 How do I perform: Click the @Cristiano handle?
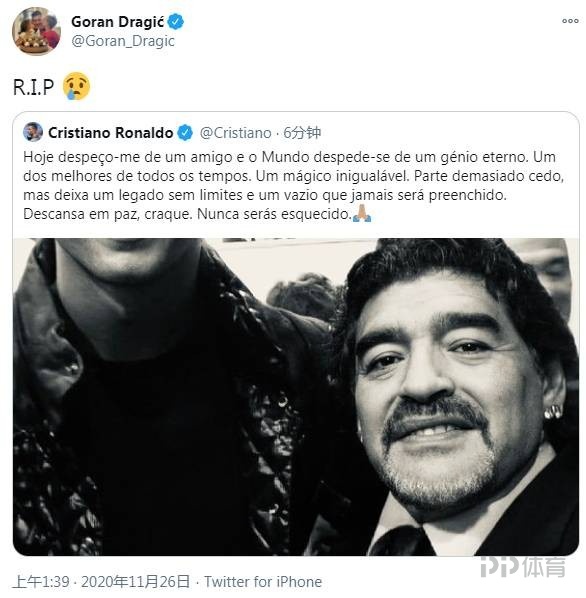click(x=236, y=133)
